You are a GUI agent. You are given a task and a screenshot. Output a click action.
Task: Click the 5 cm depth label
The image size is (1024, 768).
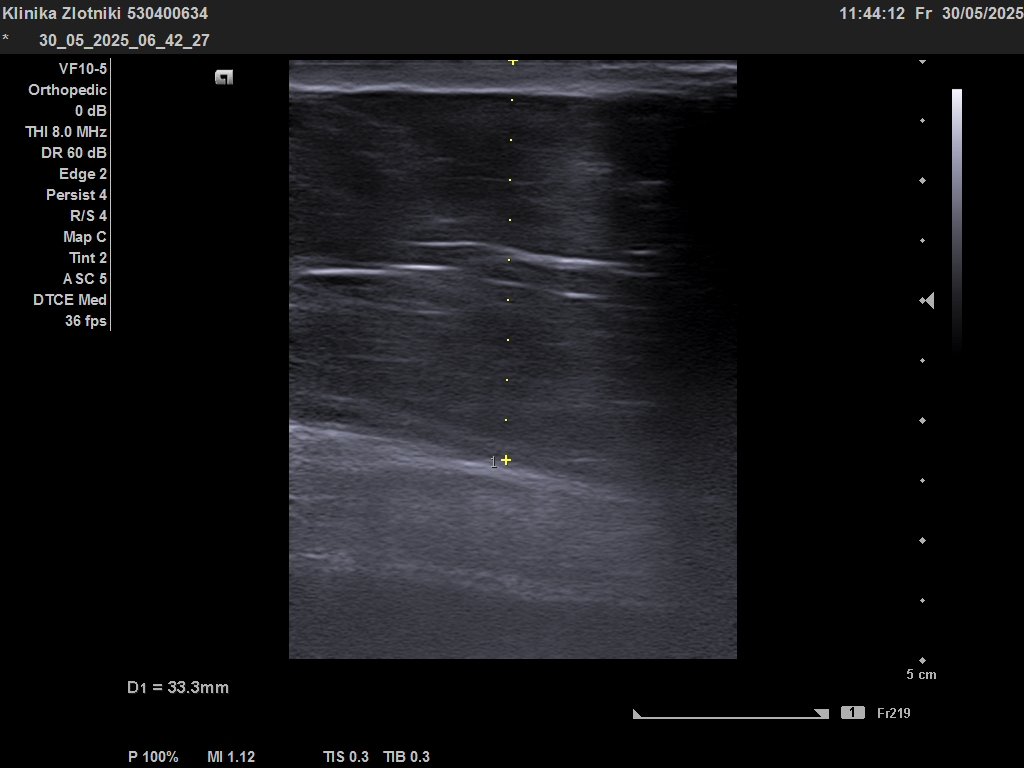pyautogui.click(x=921, y=675)
